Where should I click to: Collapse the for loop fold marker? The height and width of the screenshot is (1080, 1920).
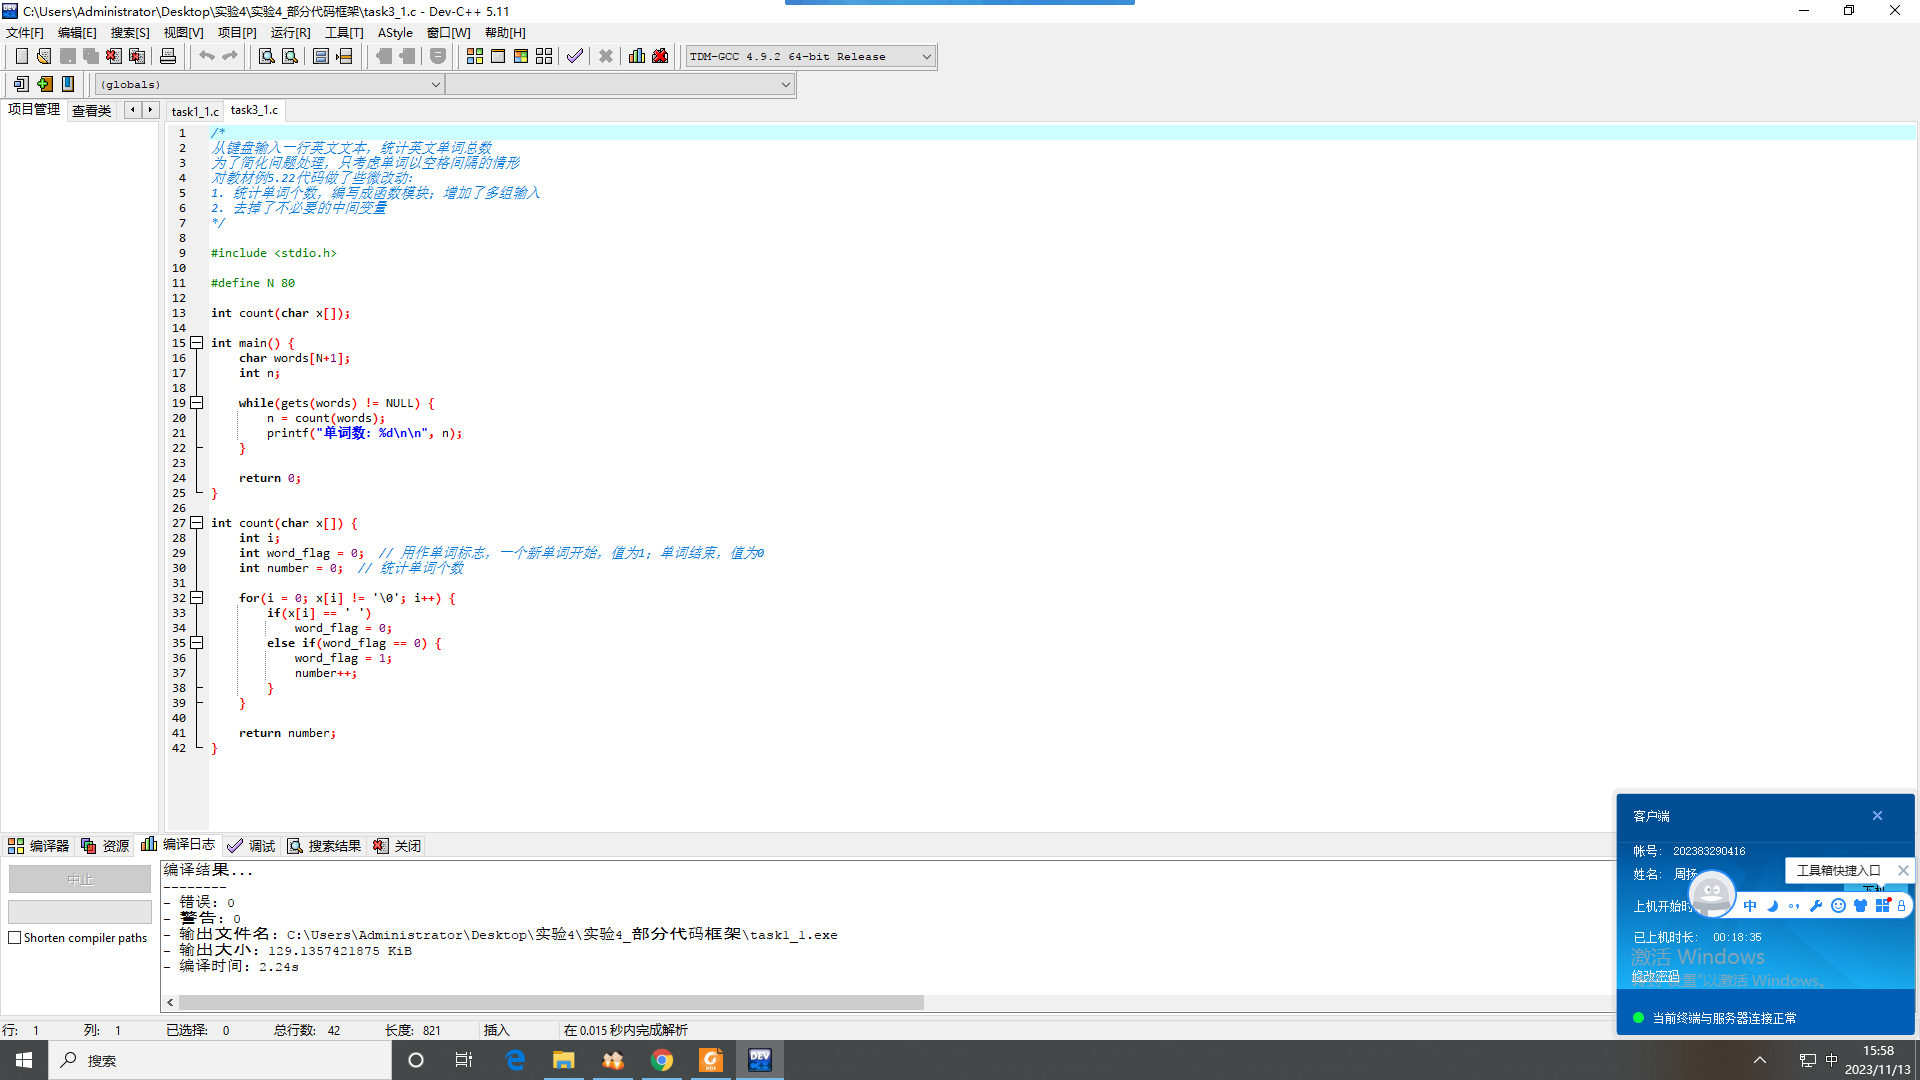click(x=197, y=598)
